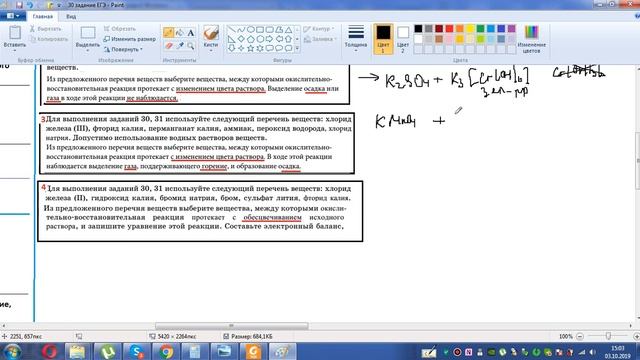Viewport: 640px width, 360px height.
Task: Open the Толщина line thickness dropdown
Action: (356, 50)
